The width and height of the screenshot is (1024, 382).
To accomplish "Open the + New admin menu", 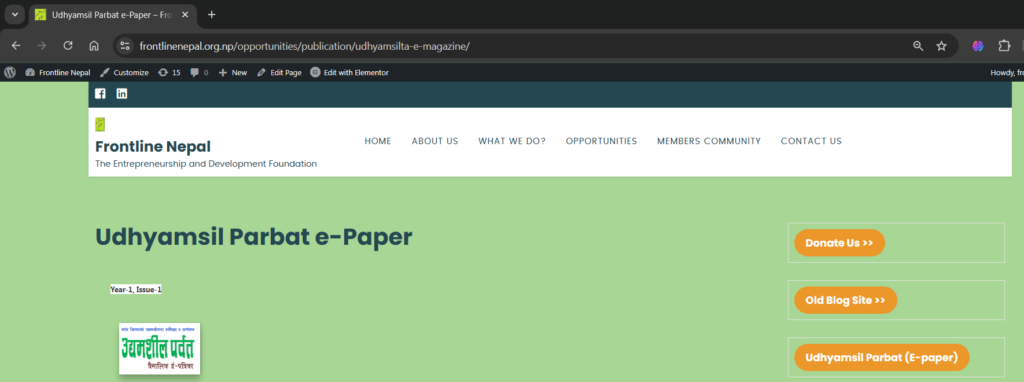I will tap(232, 72).
